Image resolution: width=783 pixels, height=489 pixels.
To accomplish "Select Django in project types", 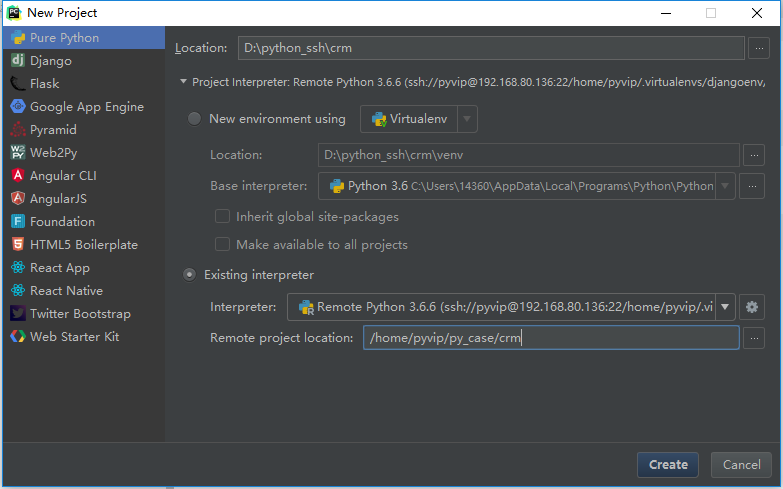I will 84,60.
